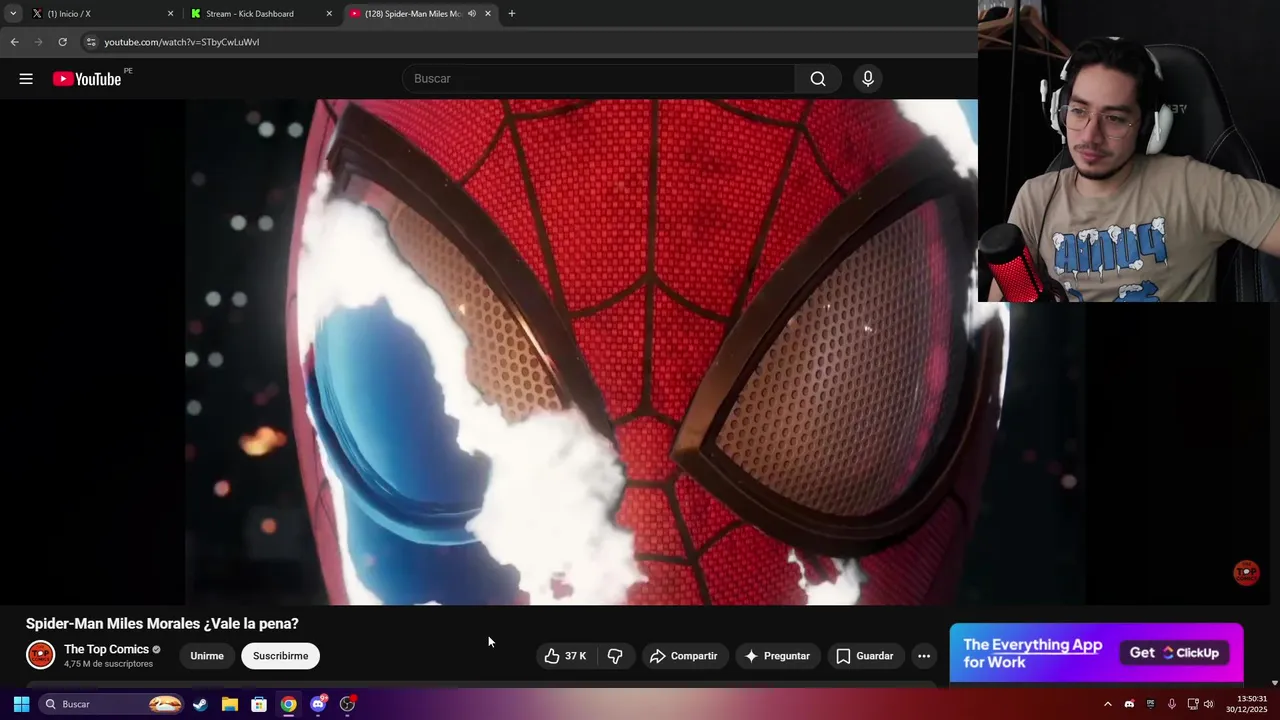Close the Spider-Man YouTube tab
1280x720 pixels.
pos(488,14)
